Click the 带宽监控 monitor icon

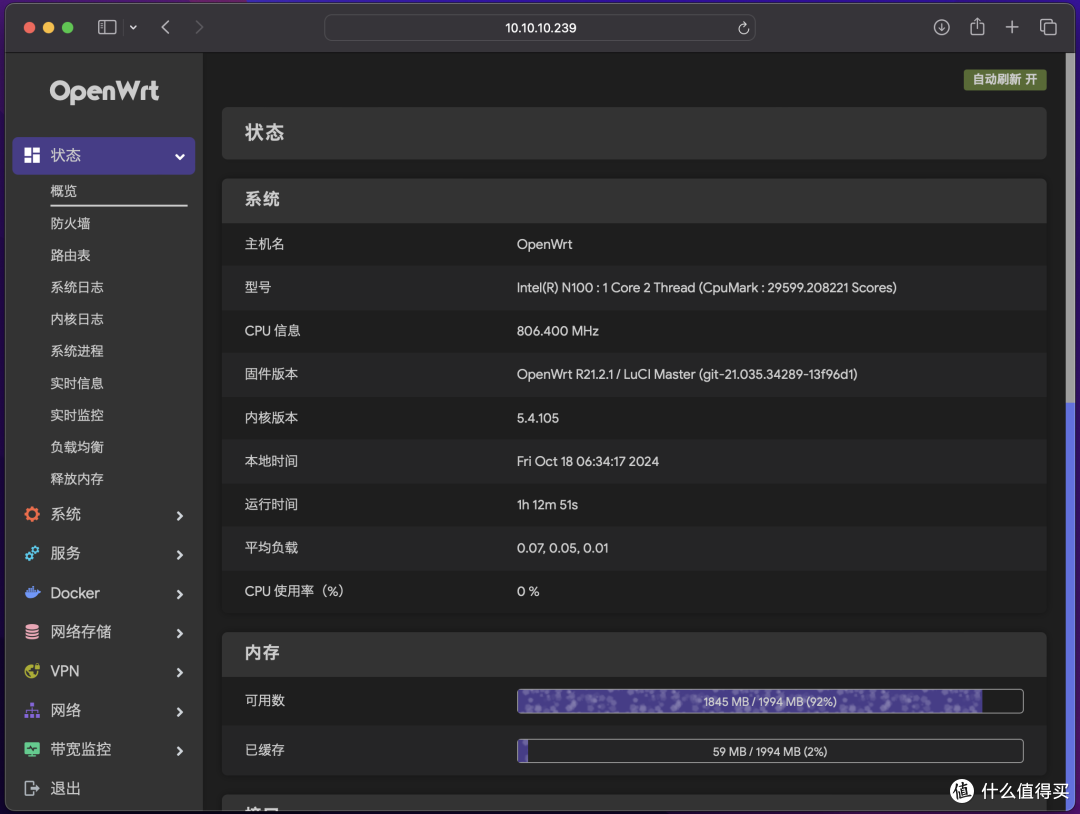coord(32,749)
